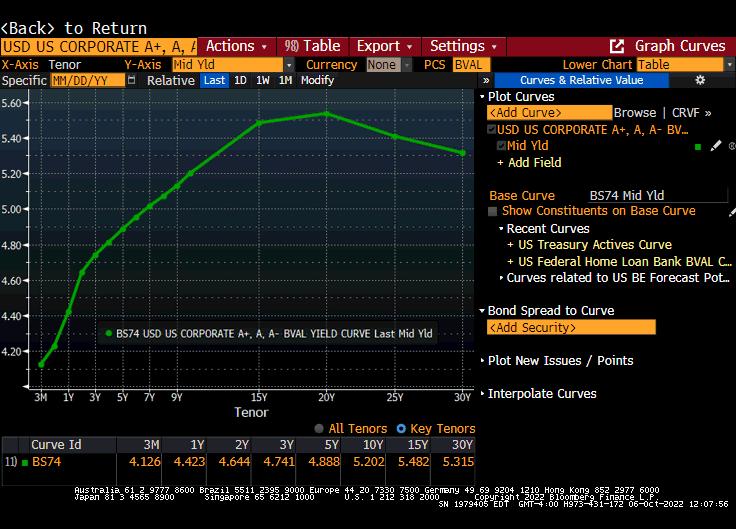736x529 pixels.
Task: Click the Add Curve input field
Action: click(549, 113)
